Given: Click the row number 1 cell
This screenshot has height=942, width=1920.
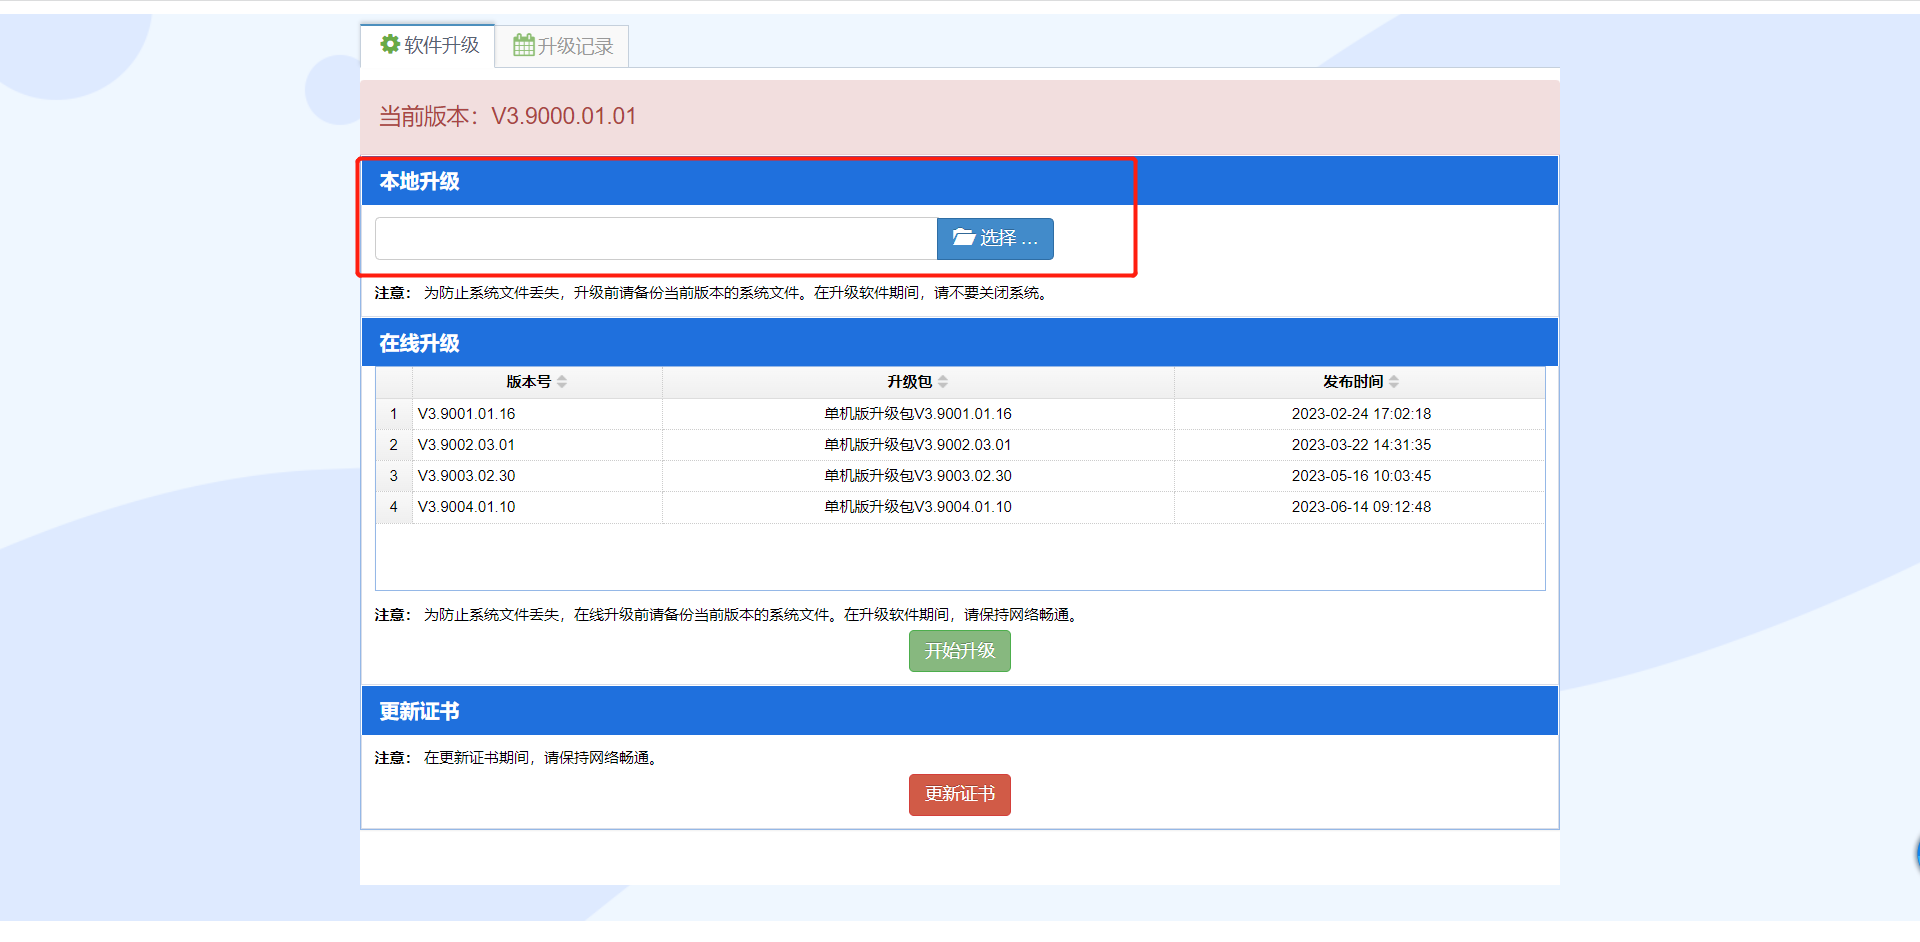Looking at the screenshot, I should pyautogui.click(x=394, y=414).
